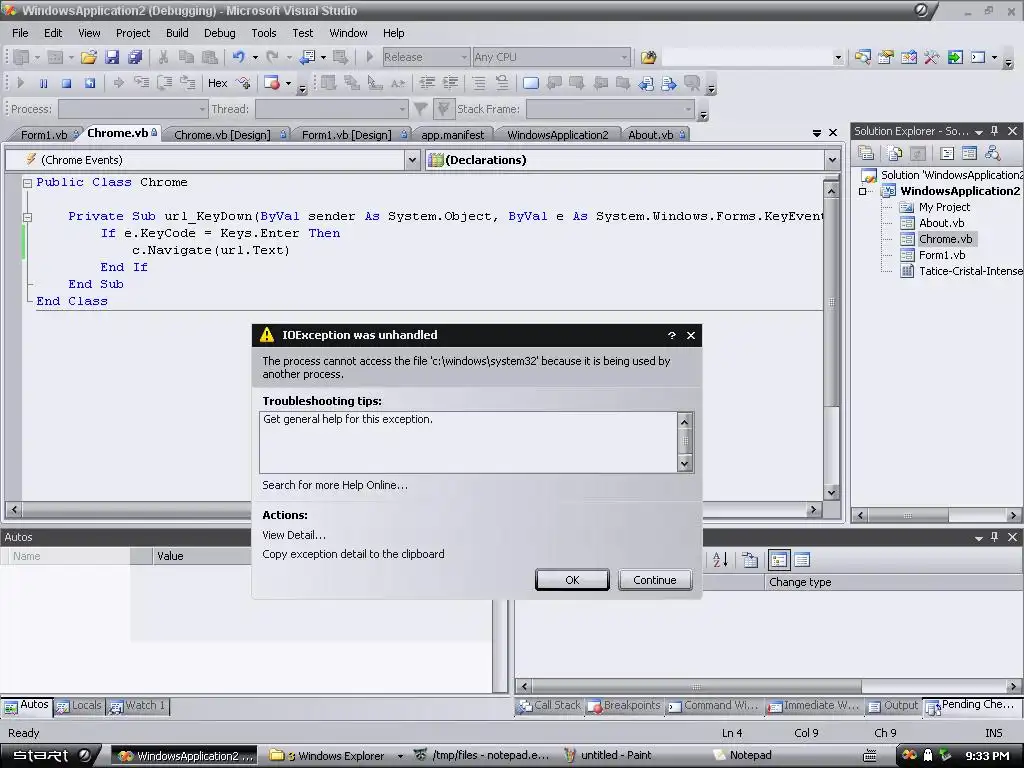This screenshot has width=1024, height=768.
Task: Click the View Detail... link
Action: [x=294, y=535]
